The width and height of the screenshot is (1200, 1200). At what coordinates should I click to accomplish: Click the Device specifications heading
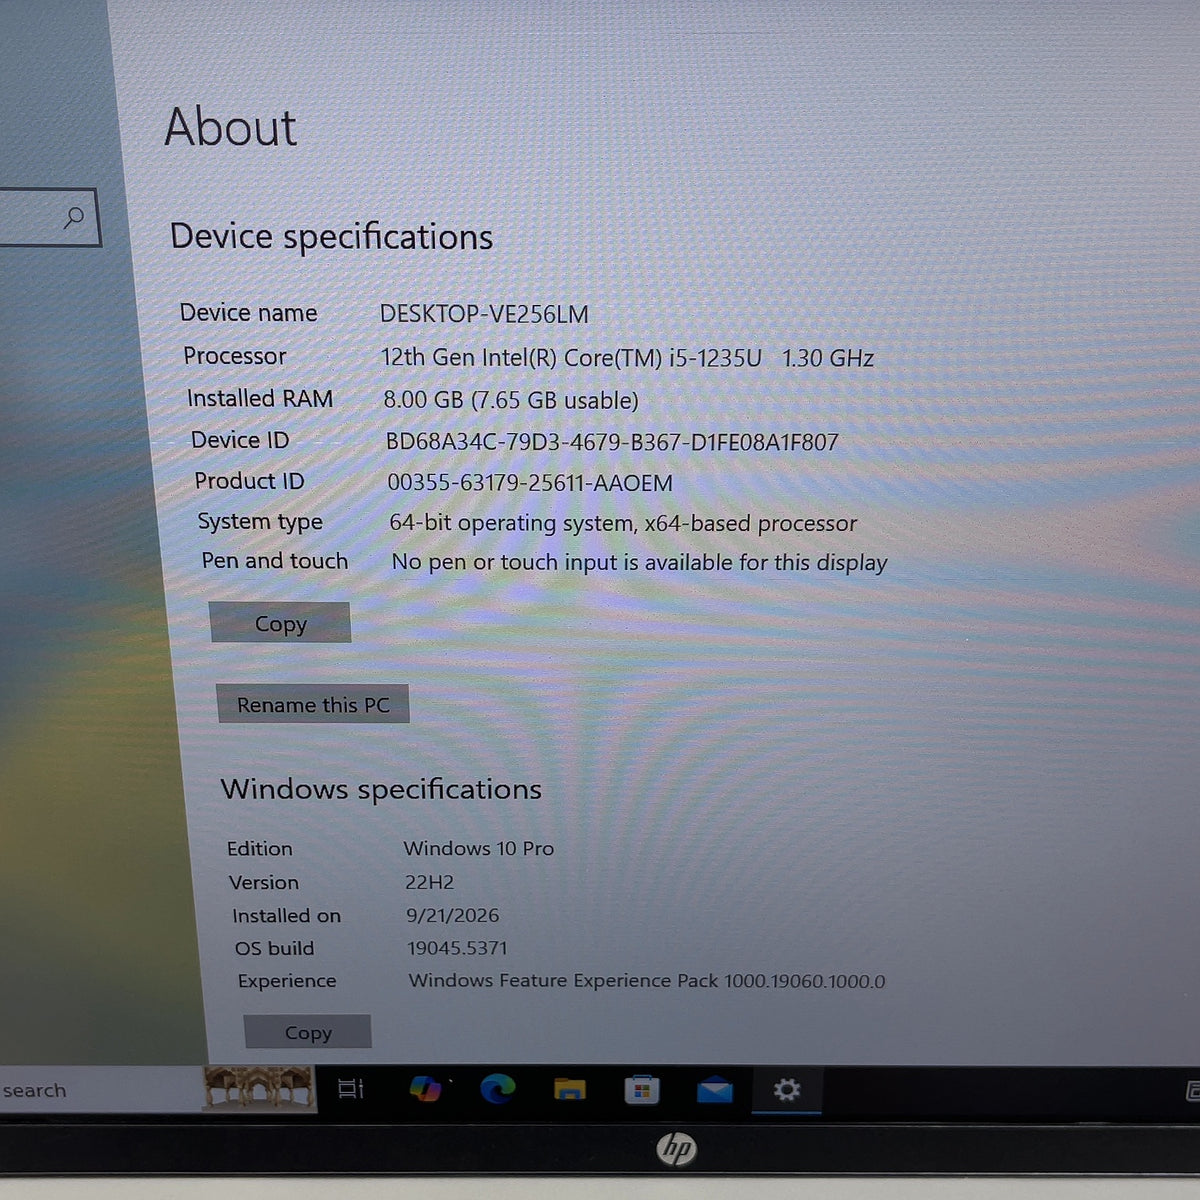(331, 237)
